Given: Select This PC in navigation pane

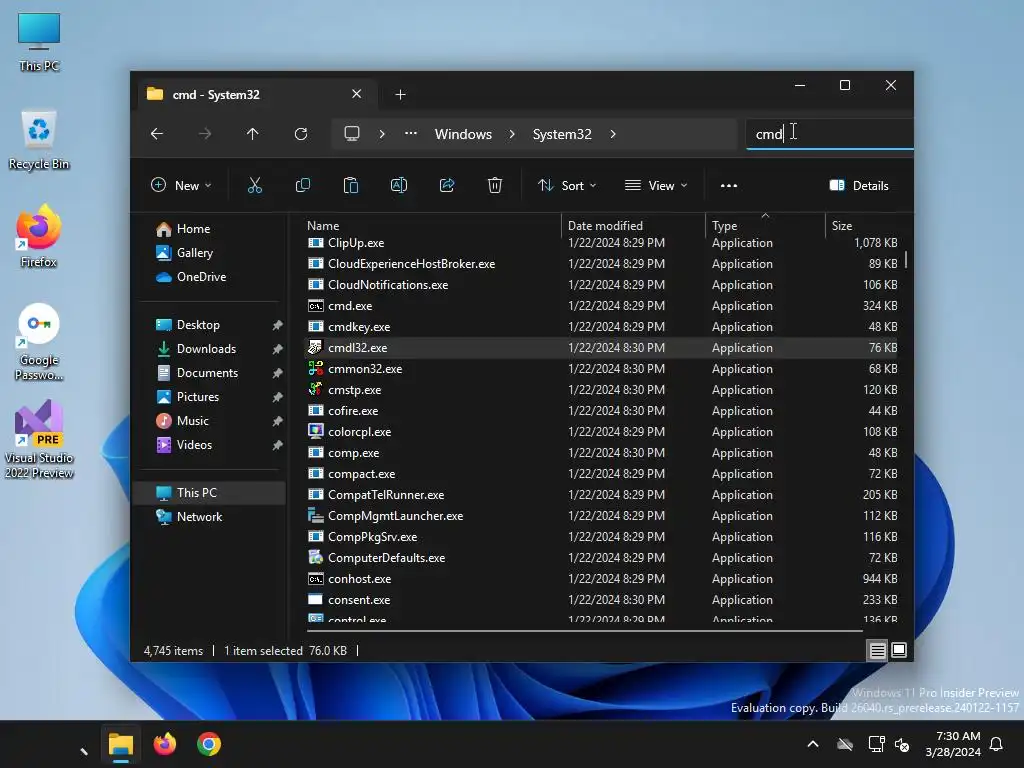Looking at the screenshot, I should click(x=210, y=493).
